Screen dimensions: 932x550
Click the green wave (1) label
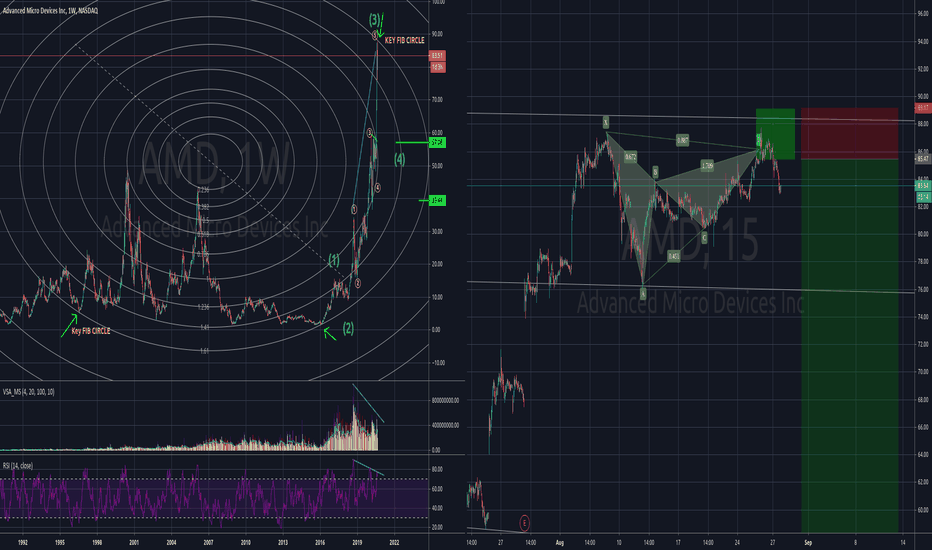coord(334,260)
